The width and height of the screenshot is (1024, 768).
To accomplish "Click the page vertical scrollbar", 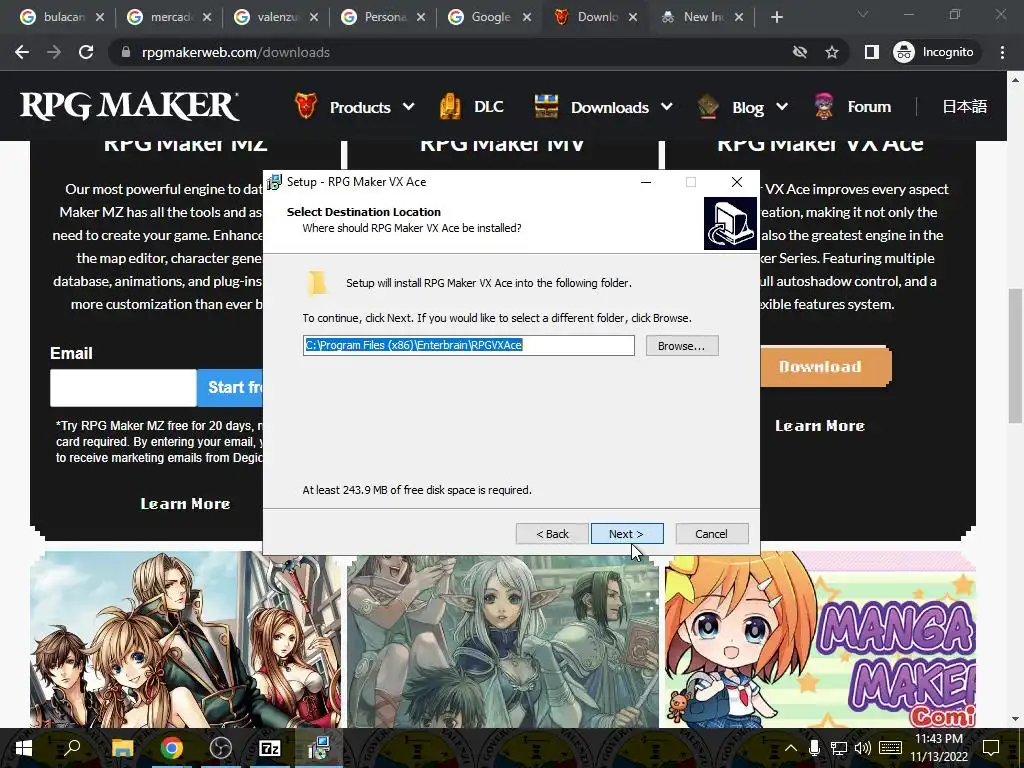I will click(x=1015, y=356).
